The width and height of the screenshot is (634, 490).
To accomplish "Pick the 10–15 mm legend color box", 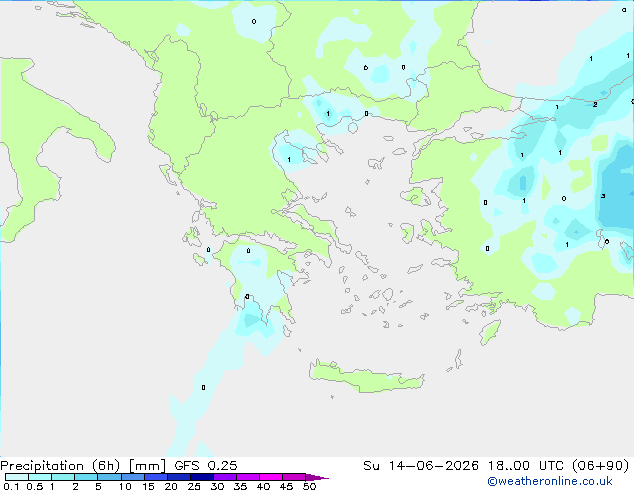I will click(x=133, y=477).
